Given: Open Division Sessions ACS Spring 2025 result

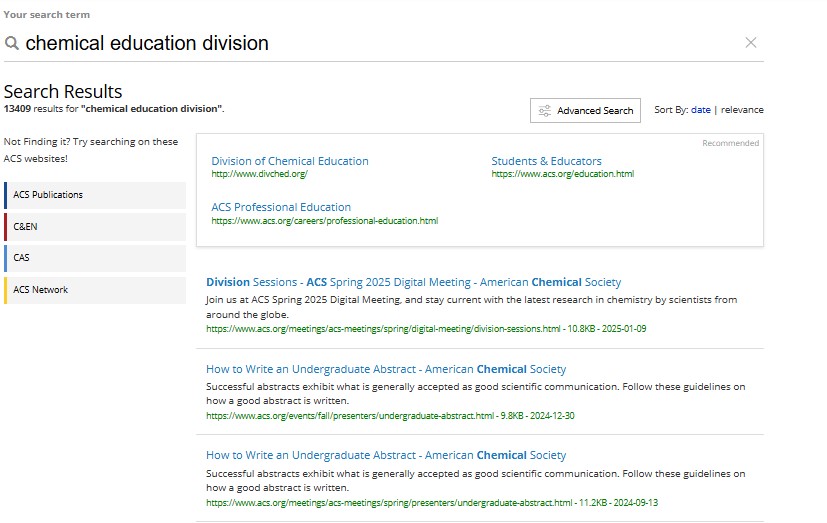Looking at the screenshot, I should [414, 282].
